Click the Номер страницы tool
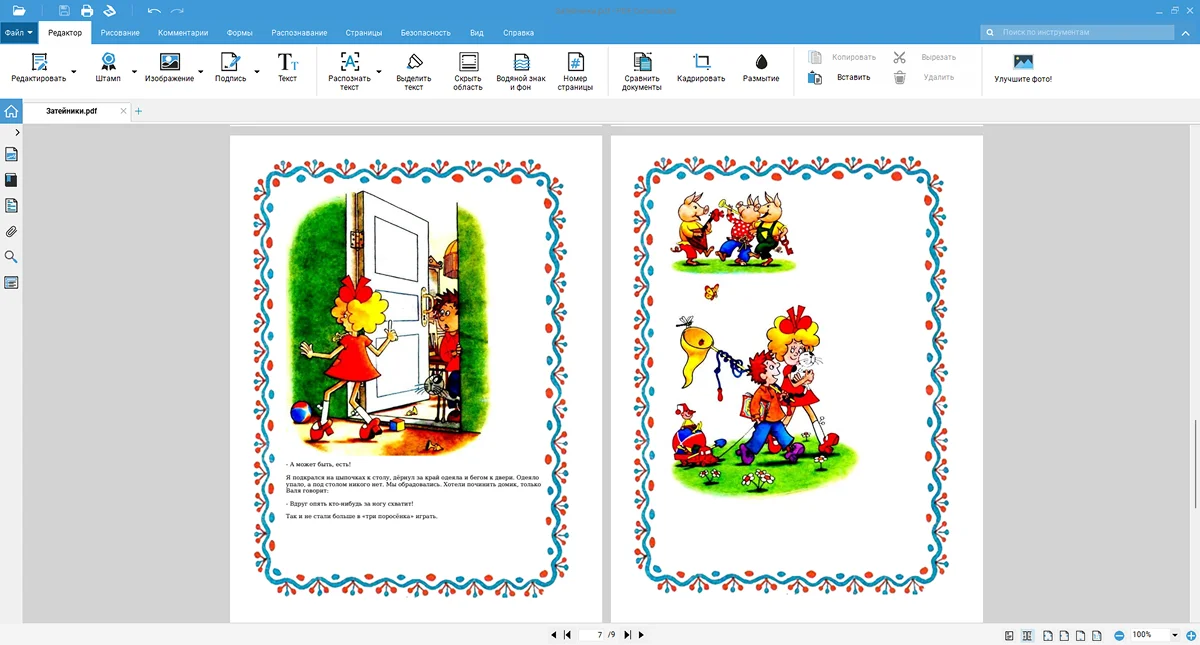 click(x=575, y=72)
